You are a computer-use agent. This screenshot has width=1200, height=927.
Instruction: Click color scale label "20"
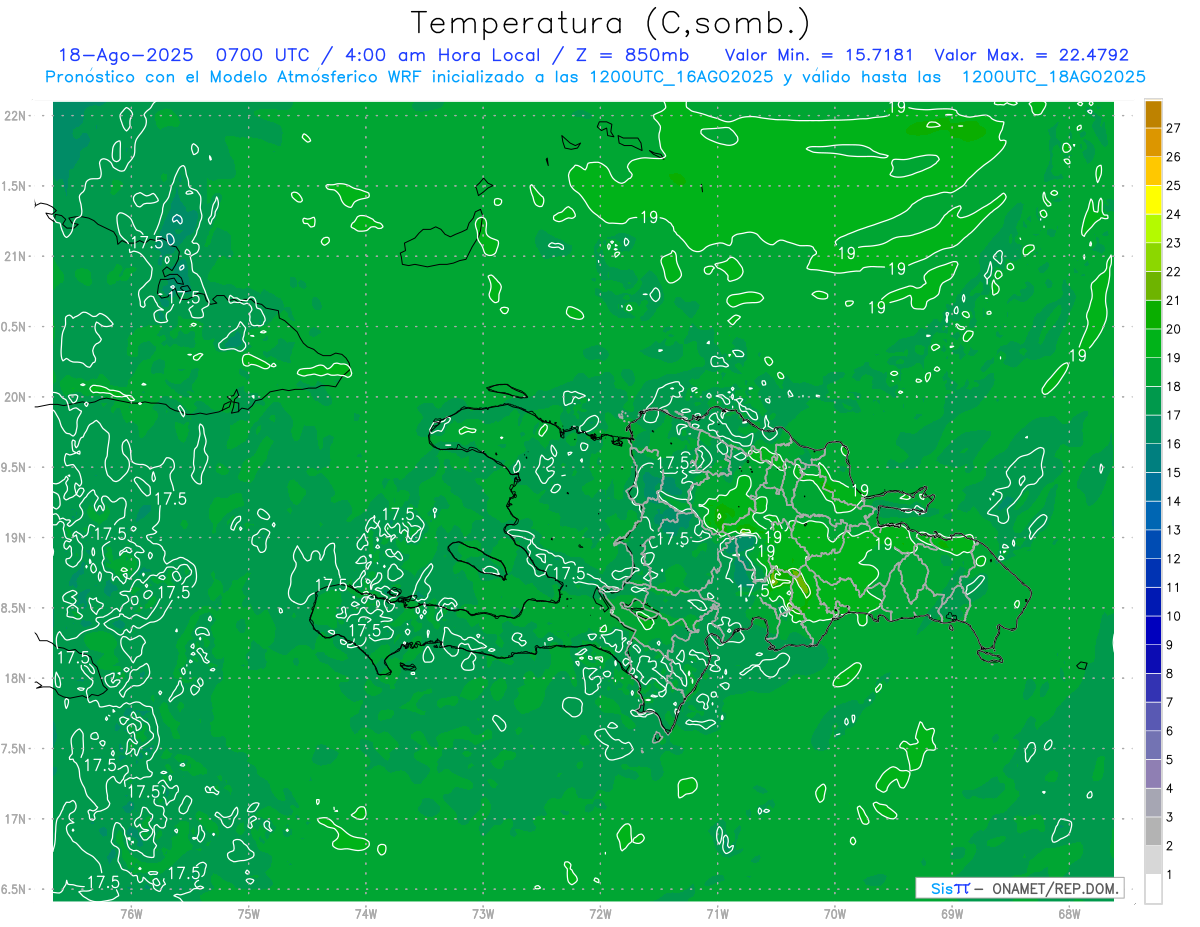point(1174,329)
